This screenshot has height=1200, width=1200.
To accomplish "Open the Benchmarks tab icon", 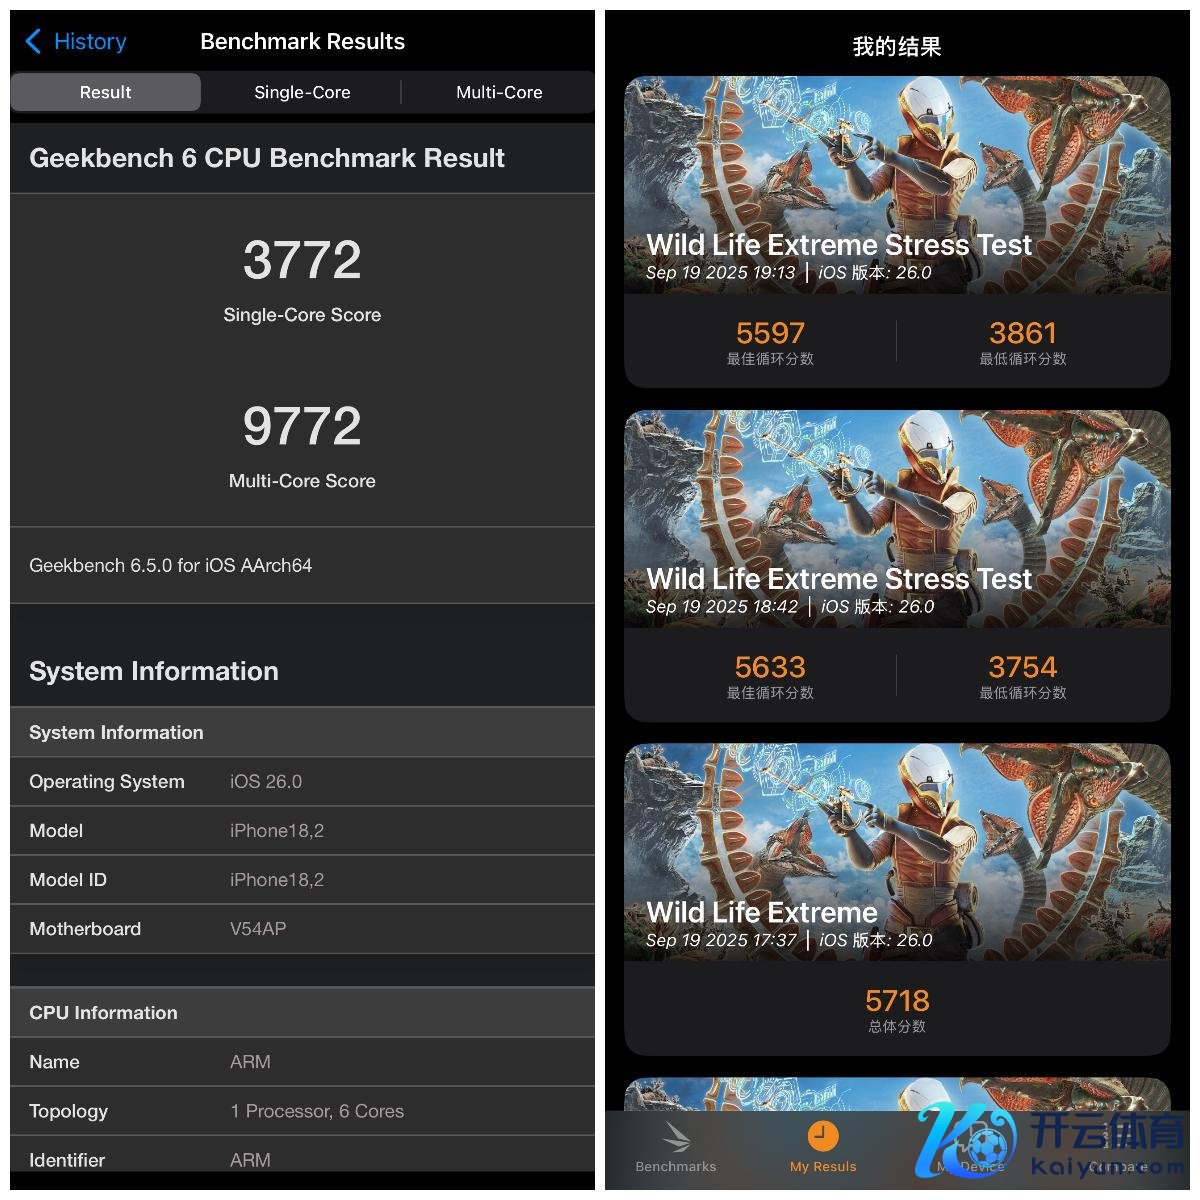I will 676,1138.
